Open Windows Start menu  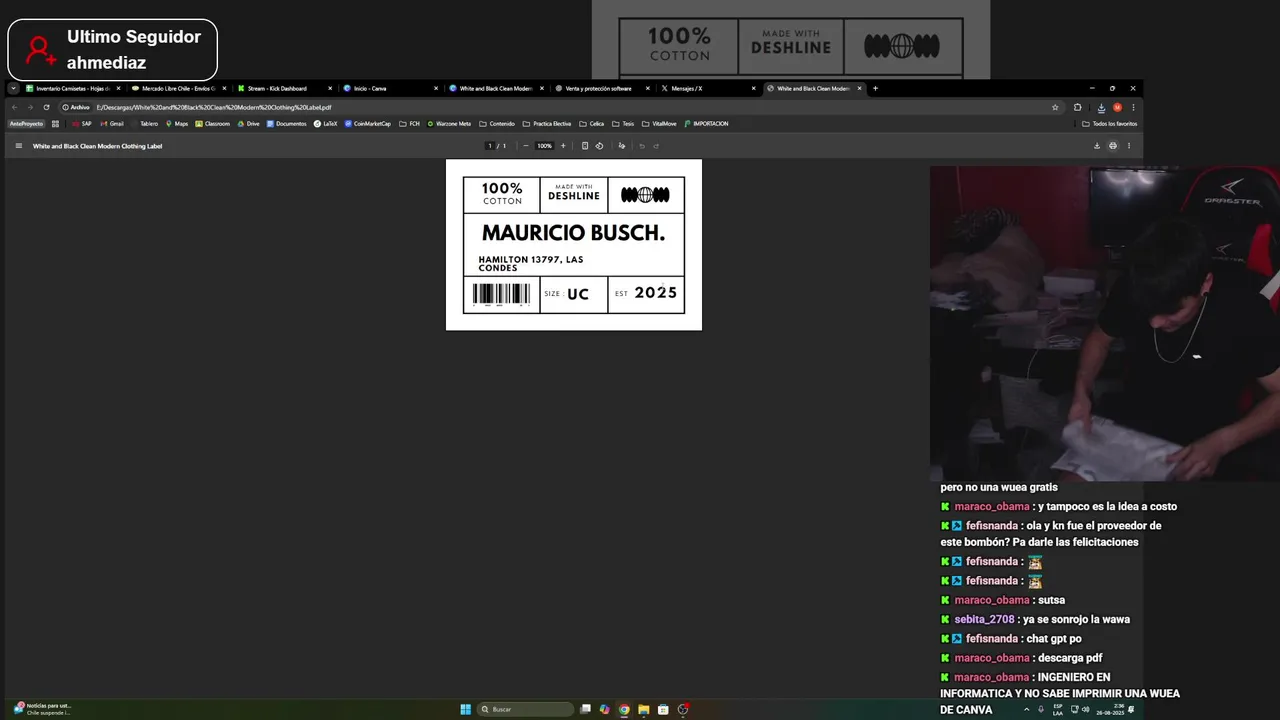tap(465, 709)
